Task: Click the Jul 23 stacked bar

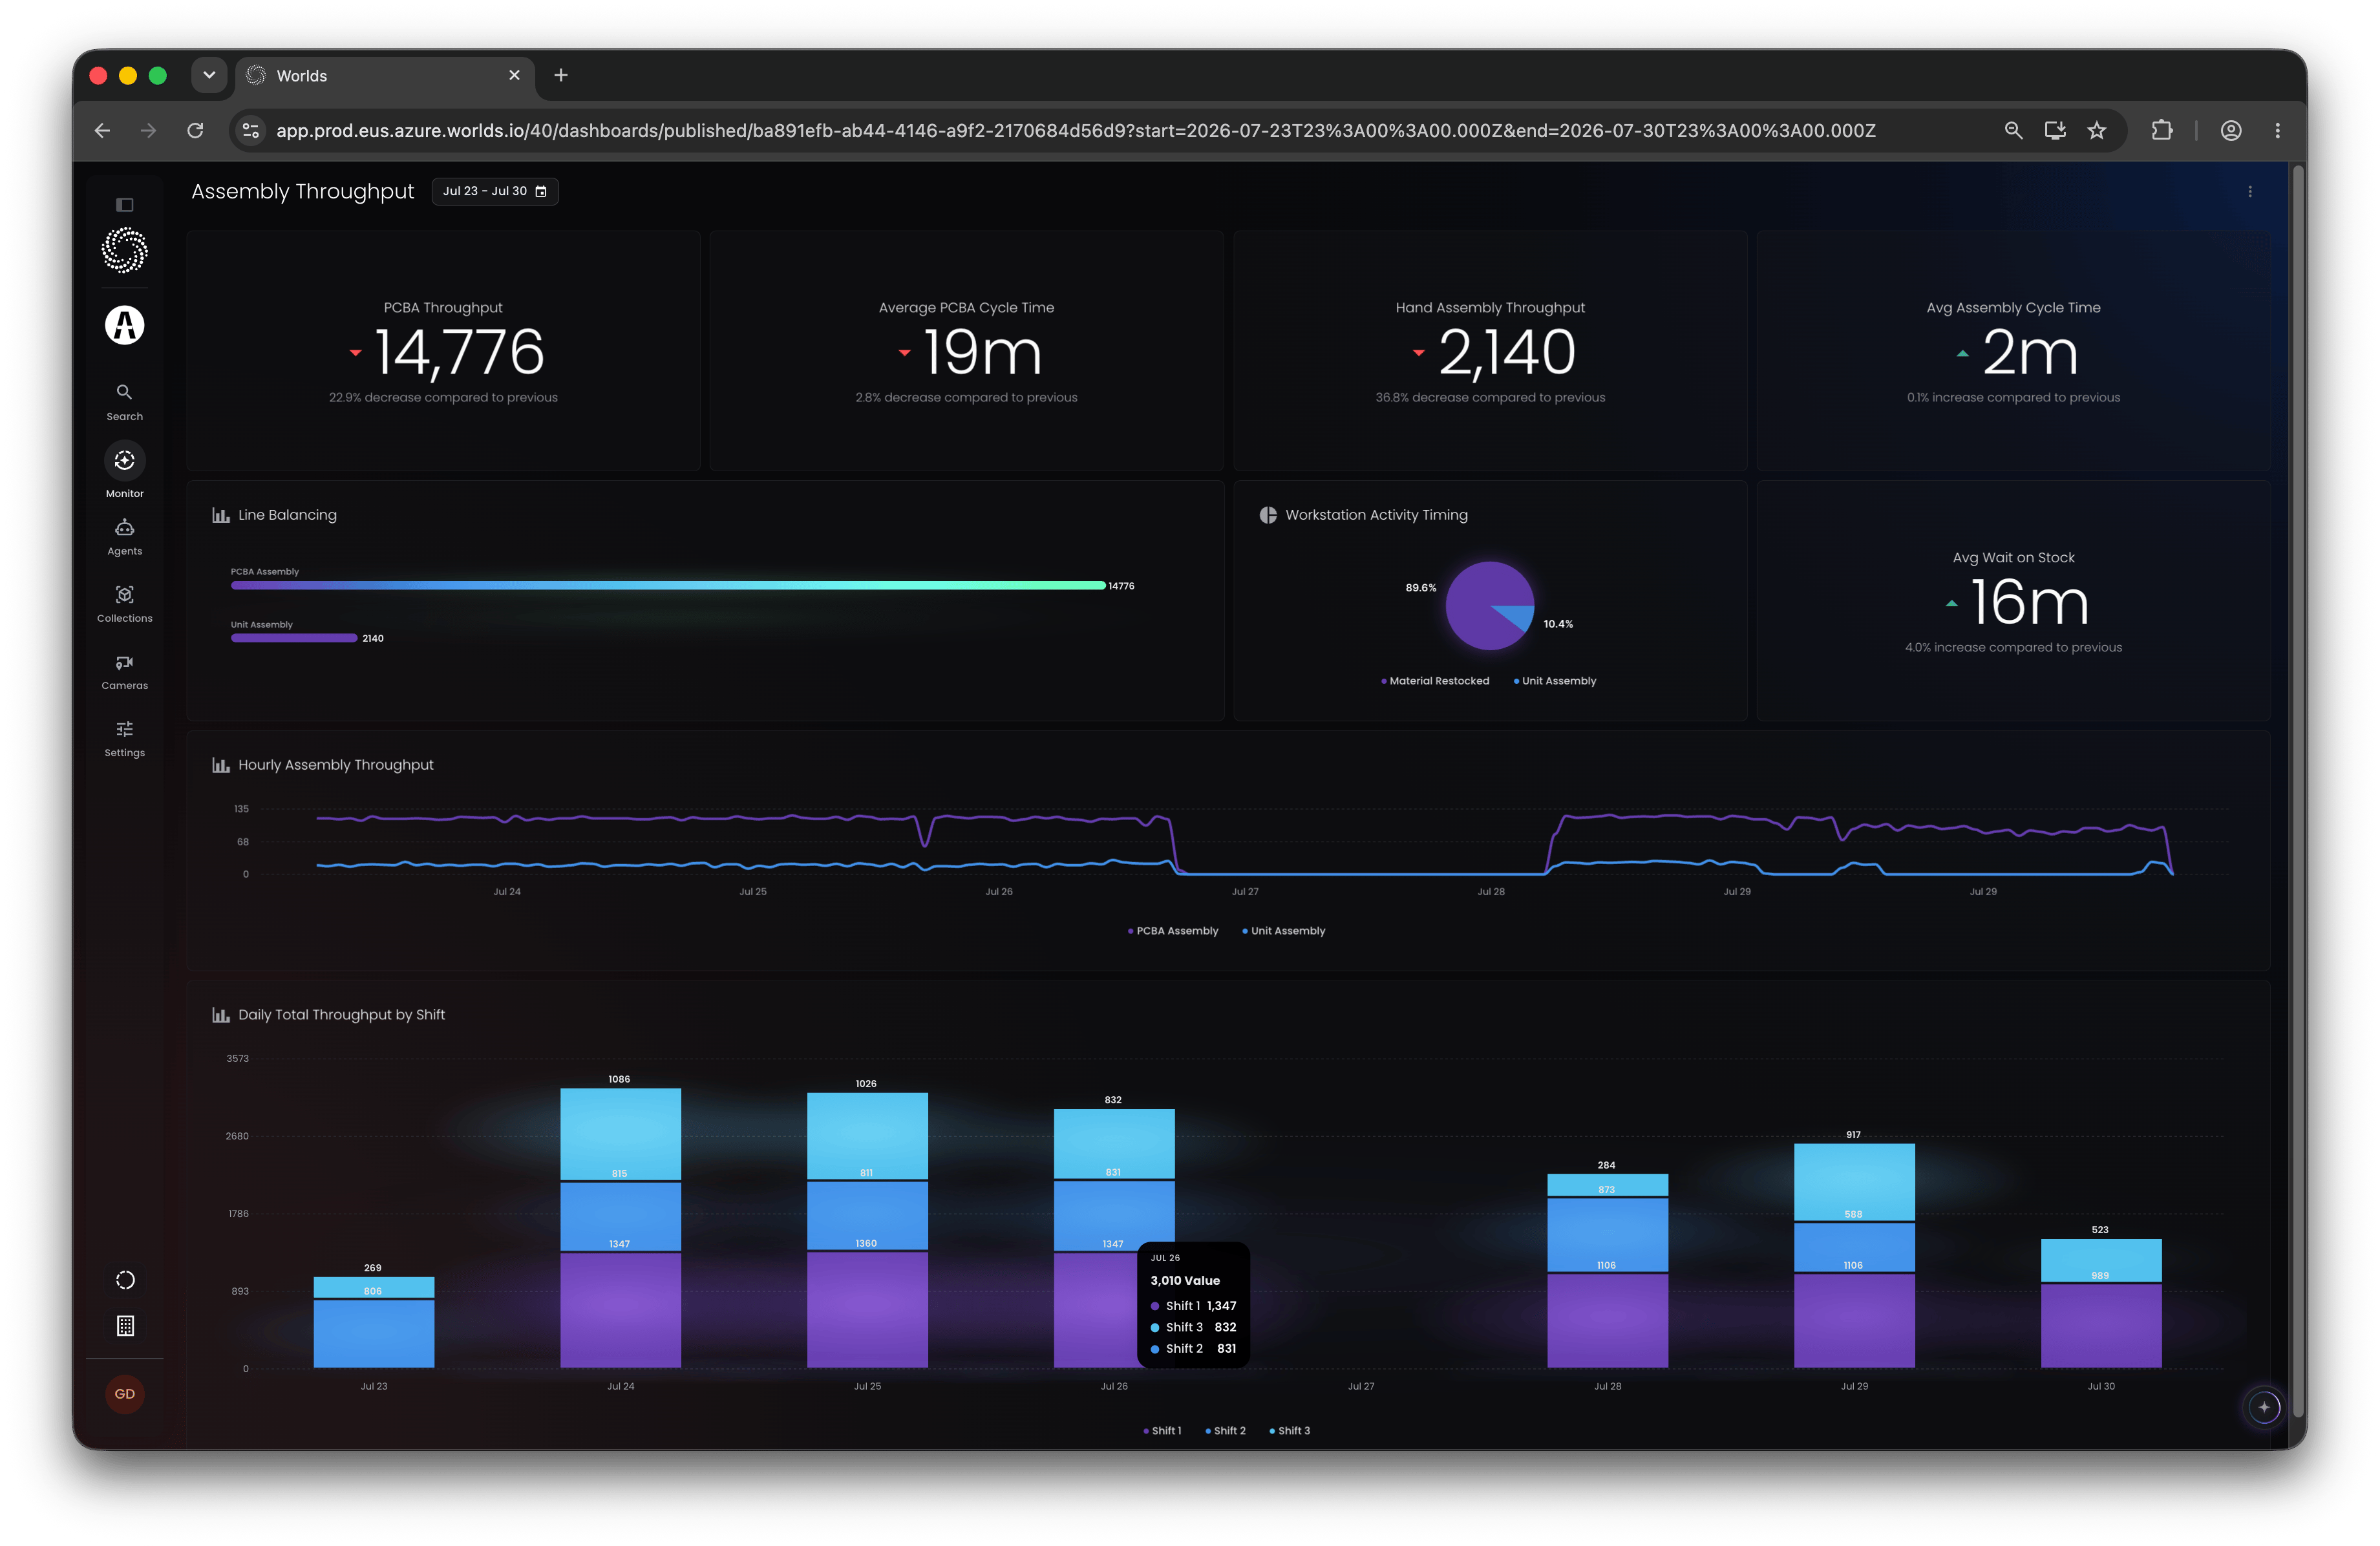Action: 374,1322
